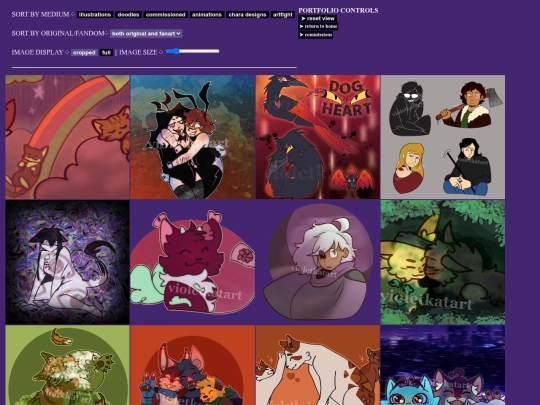Open the four-character gray sticker sheet

click(x=443, y=137)
